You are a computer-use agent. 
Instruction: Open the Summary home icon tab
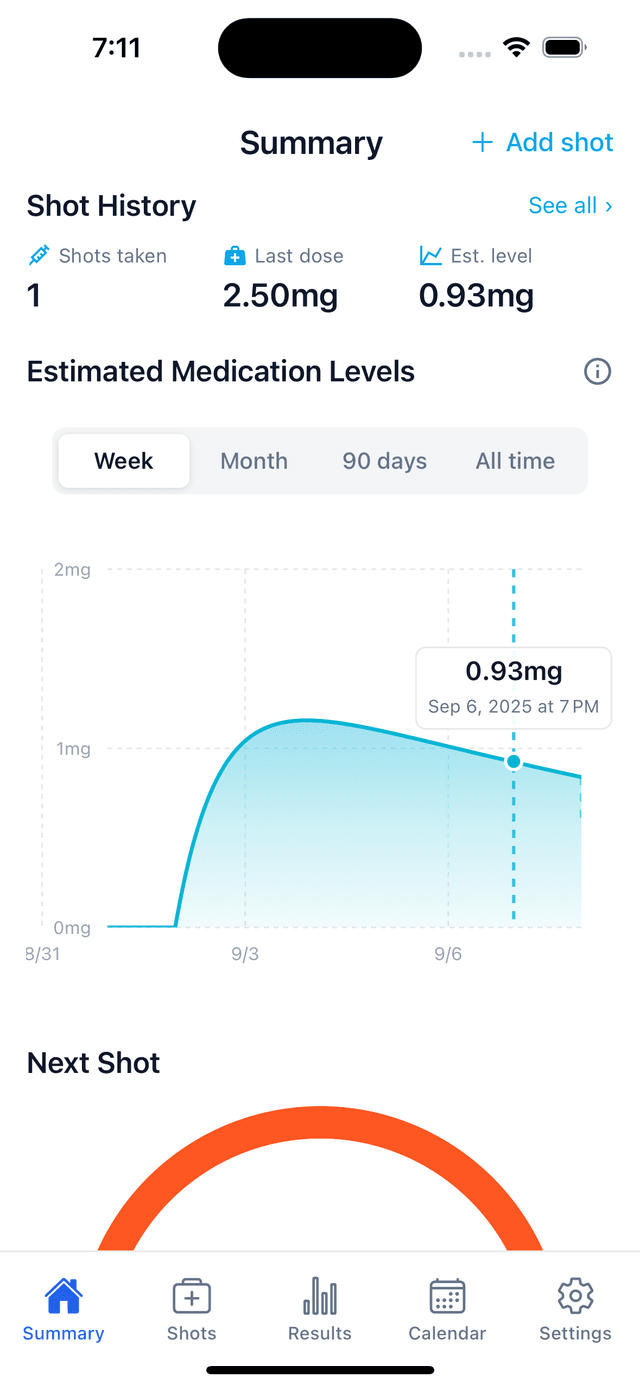[63, 1298]
